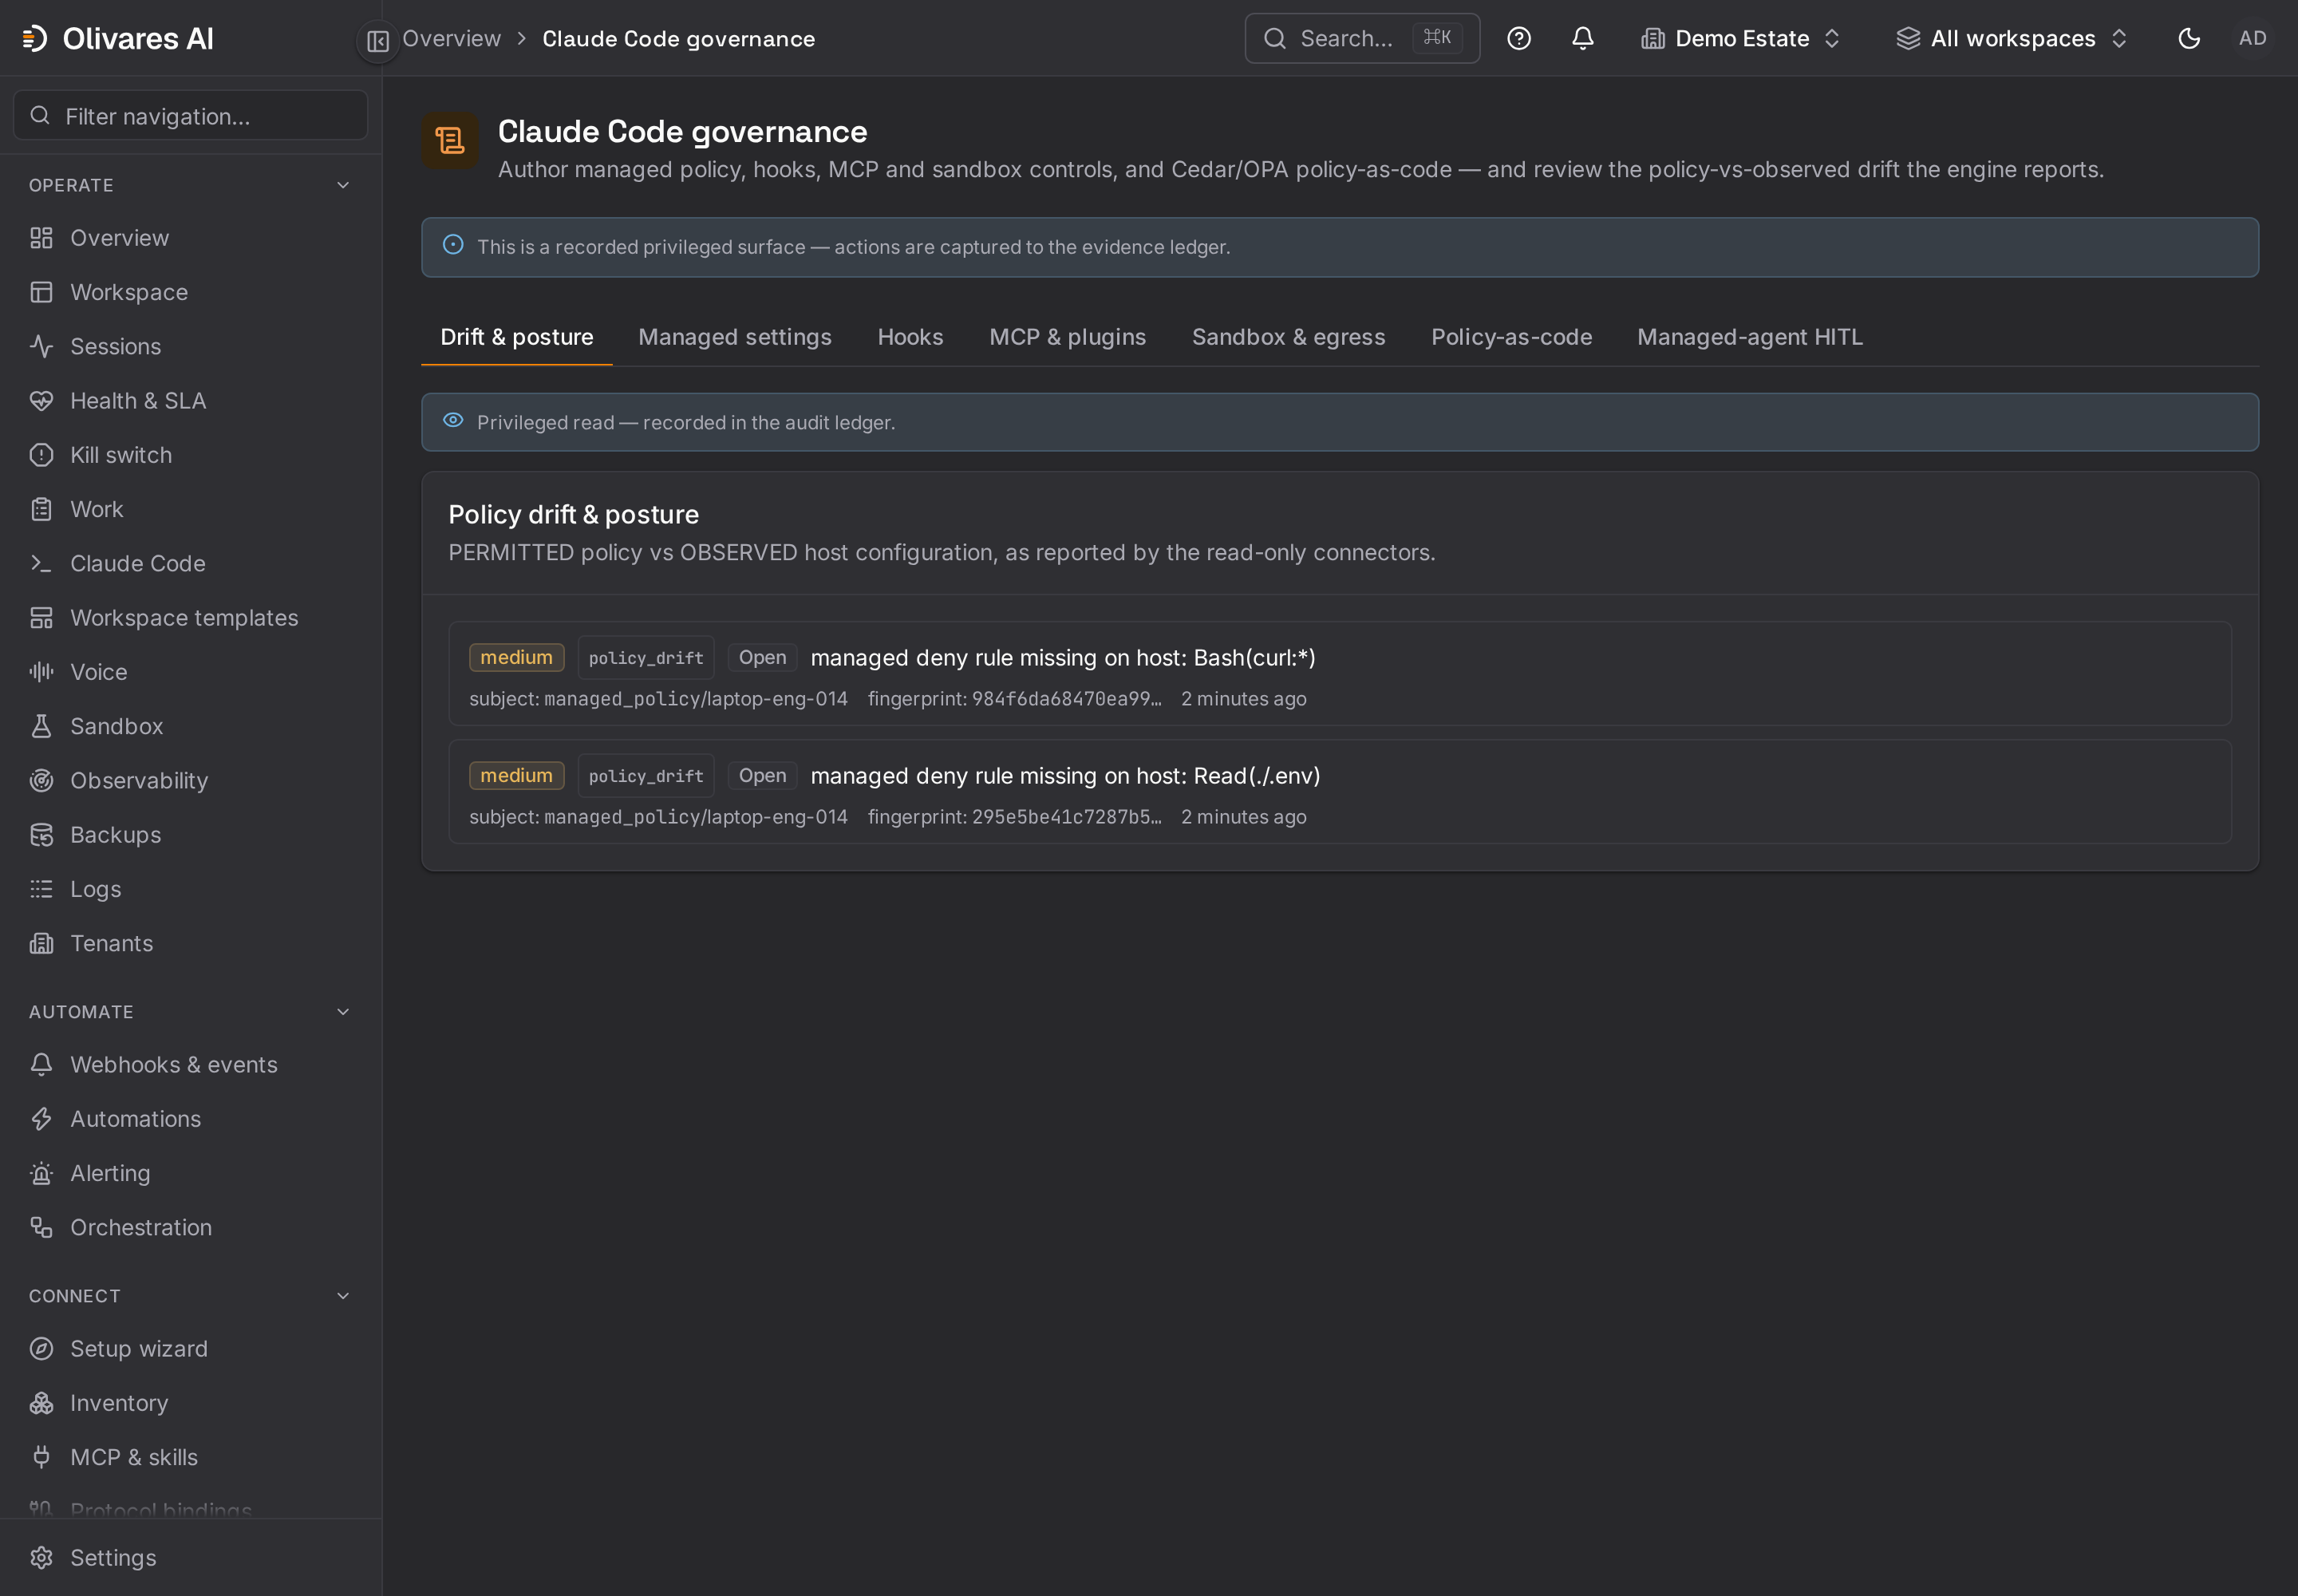This screenshot has width=2298, height=1596.
Task: Open the Hooks tab
Action: pos(910,337)
